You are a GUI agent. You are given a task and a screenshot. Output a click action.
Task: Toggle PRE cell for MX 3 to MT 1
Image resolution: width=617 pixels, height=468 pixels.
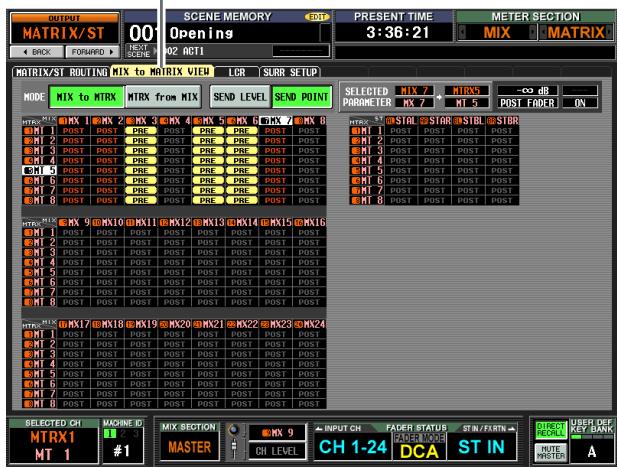pyautogui.click(x=140, y=131)
